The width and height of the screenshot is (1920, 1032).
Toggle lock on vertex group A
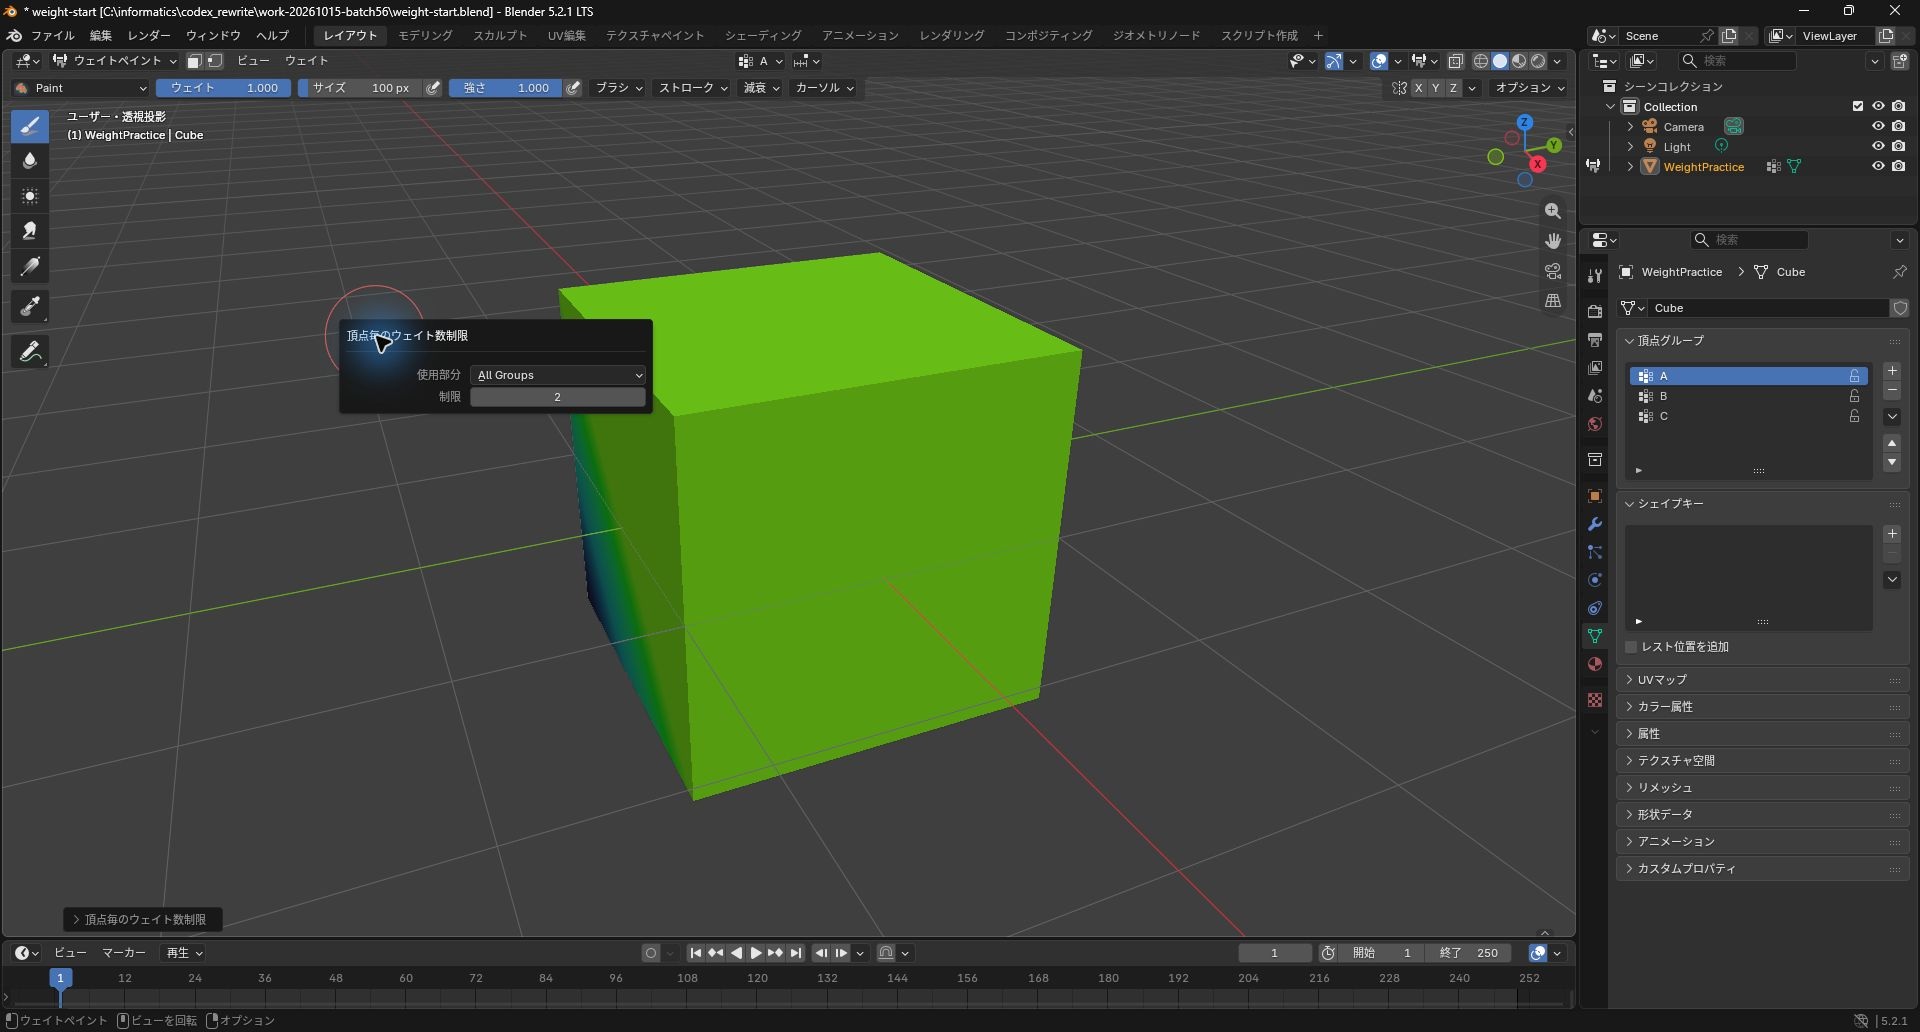pos(1855,376)
